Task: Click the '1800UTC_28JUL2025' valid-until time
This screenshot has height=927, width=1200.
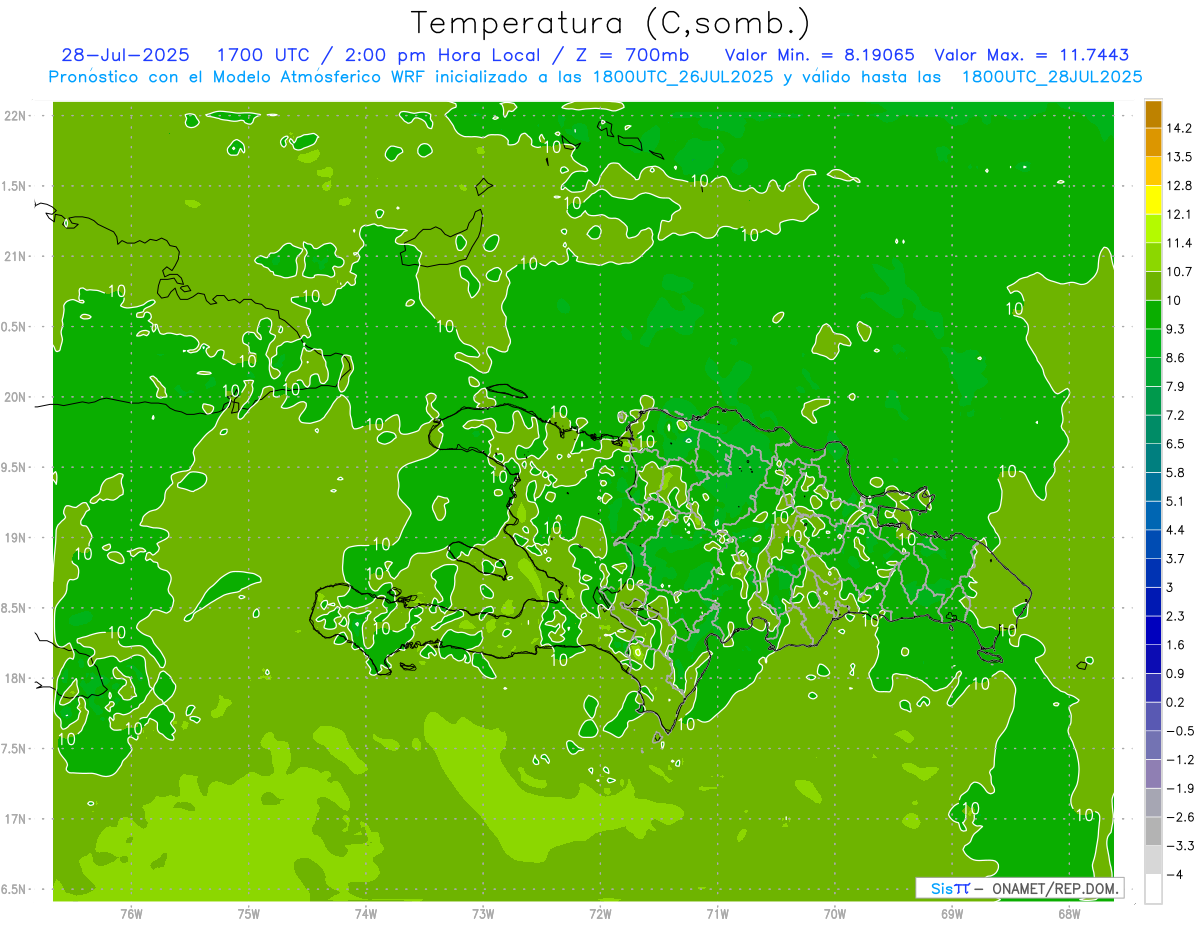Action: point(1052,77)
